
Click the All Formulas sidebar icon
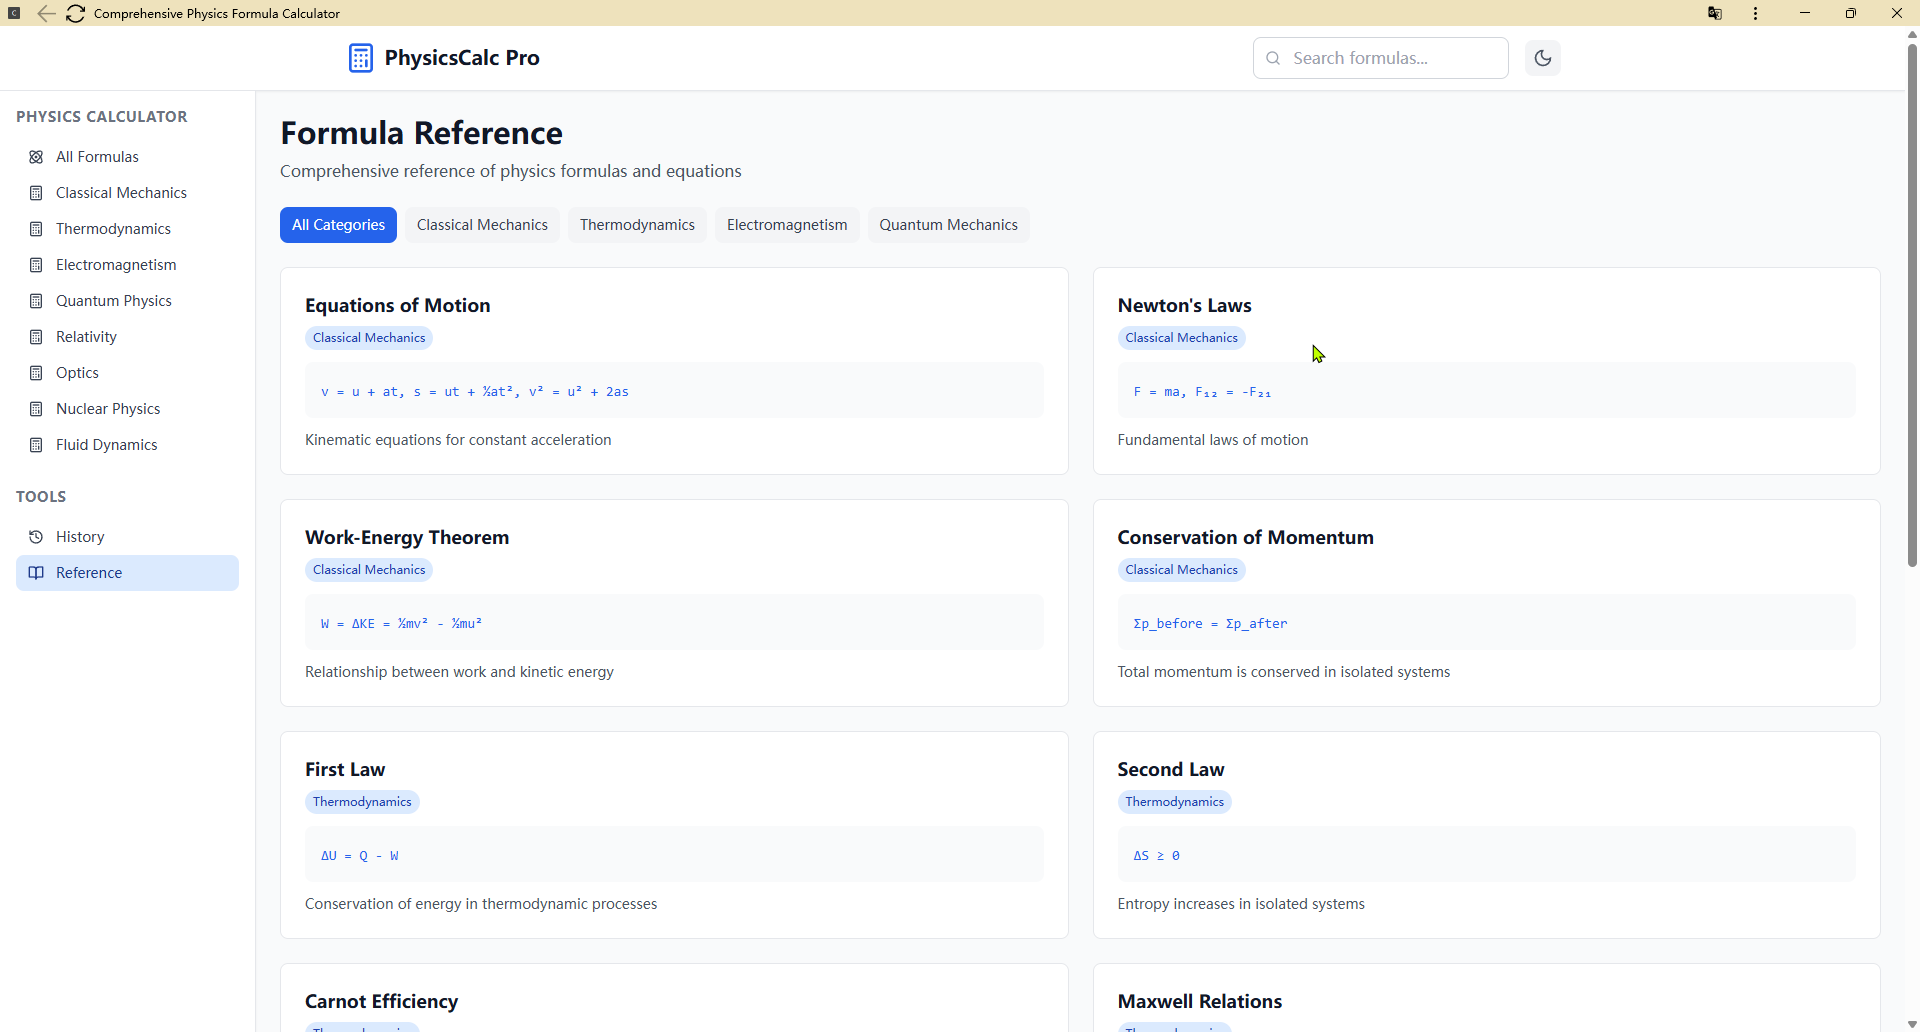pos(36,157)
